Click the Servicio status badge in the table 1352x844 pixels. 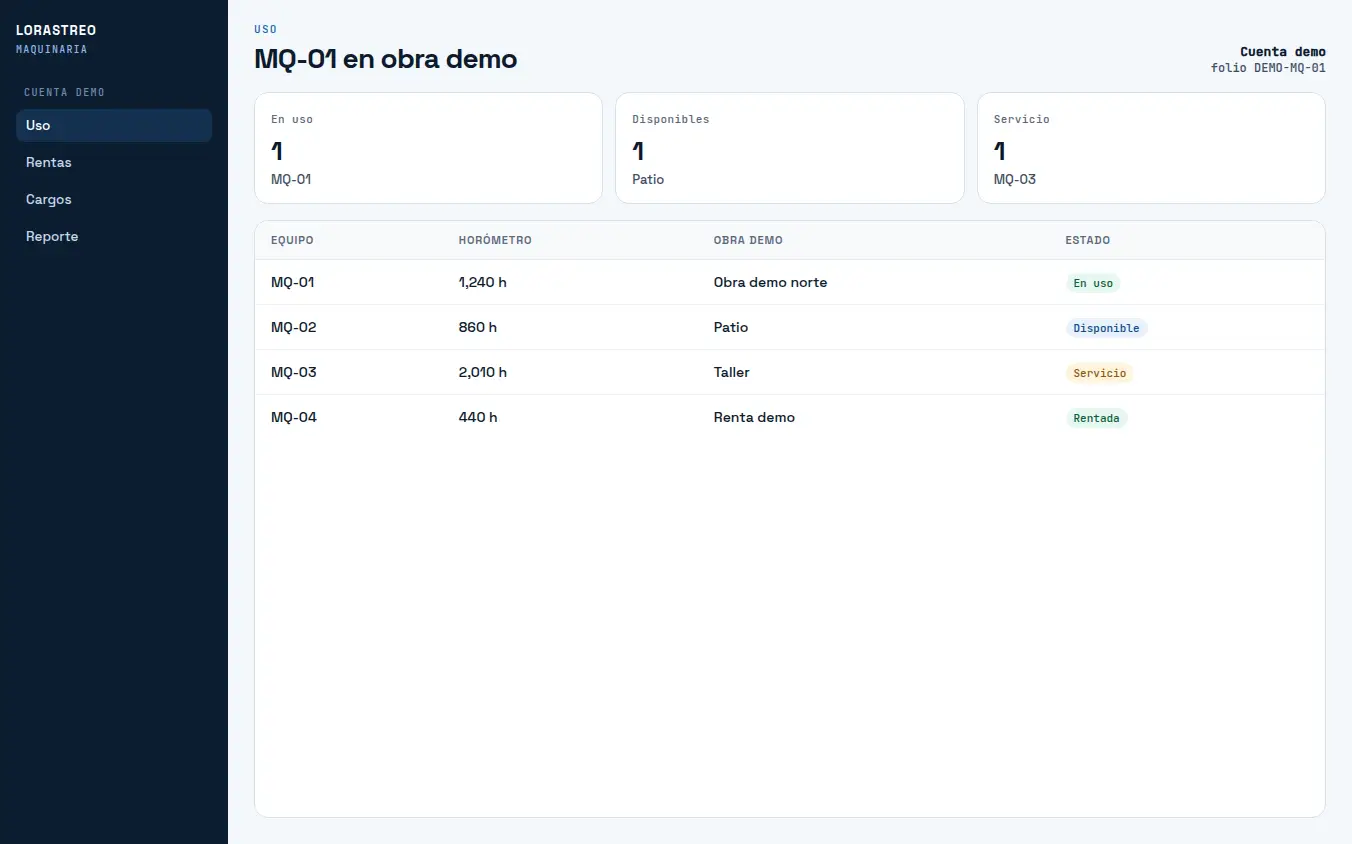1100,373
